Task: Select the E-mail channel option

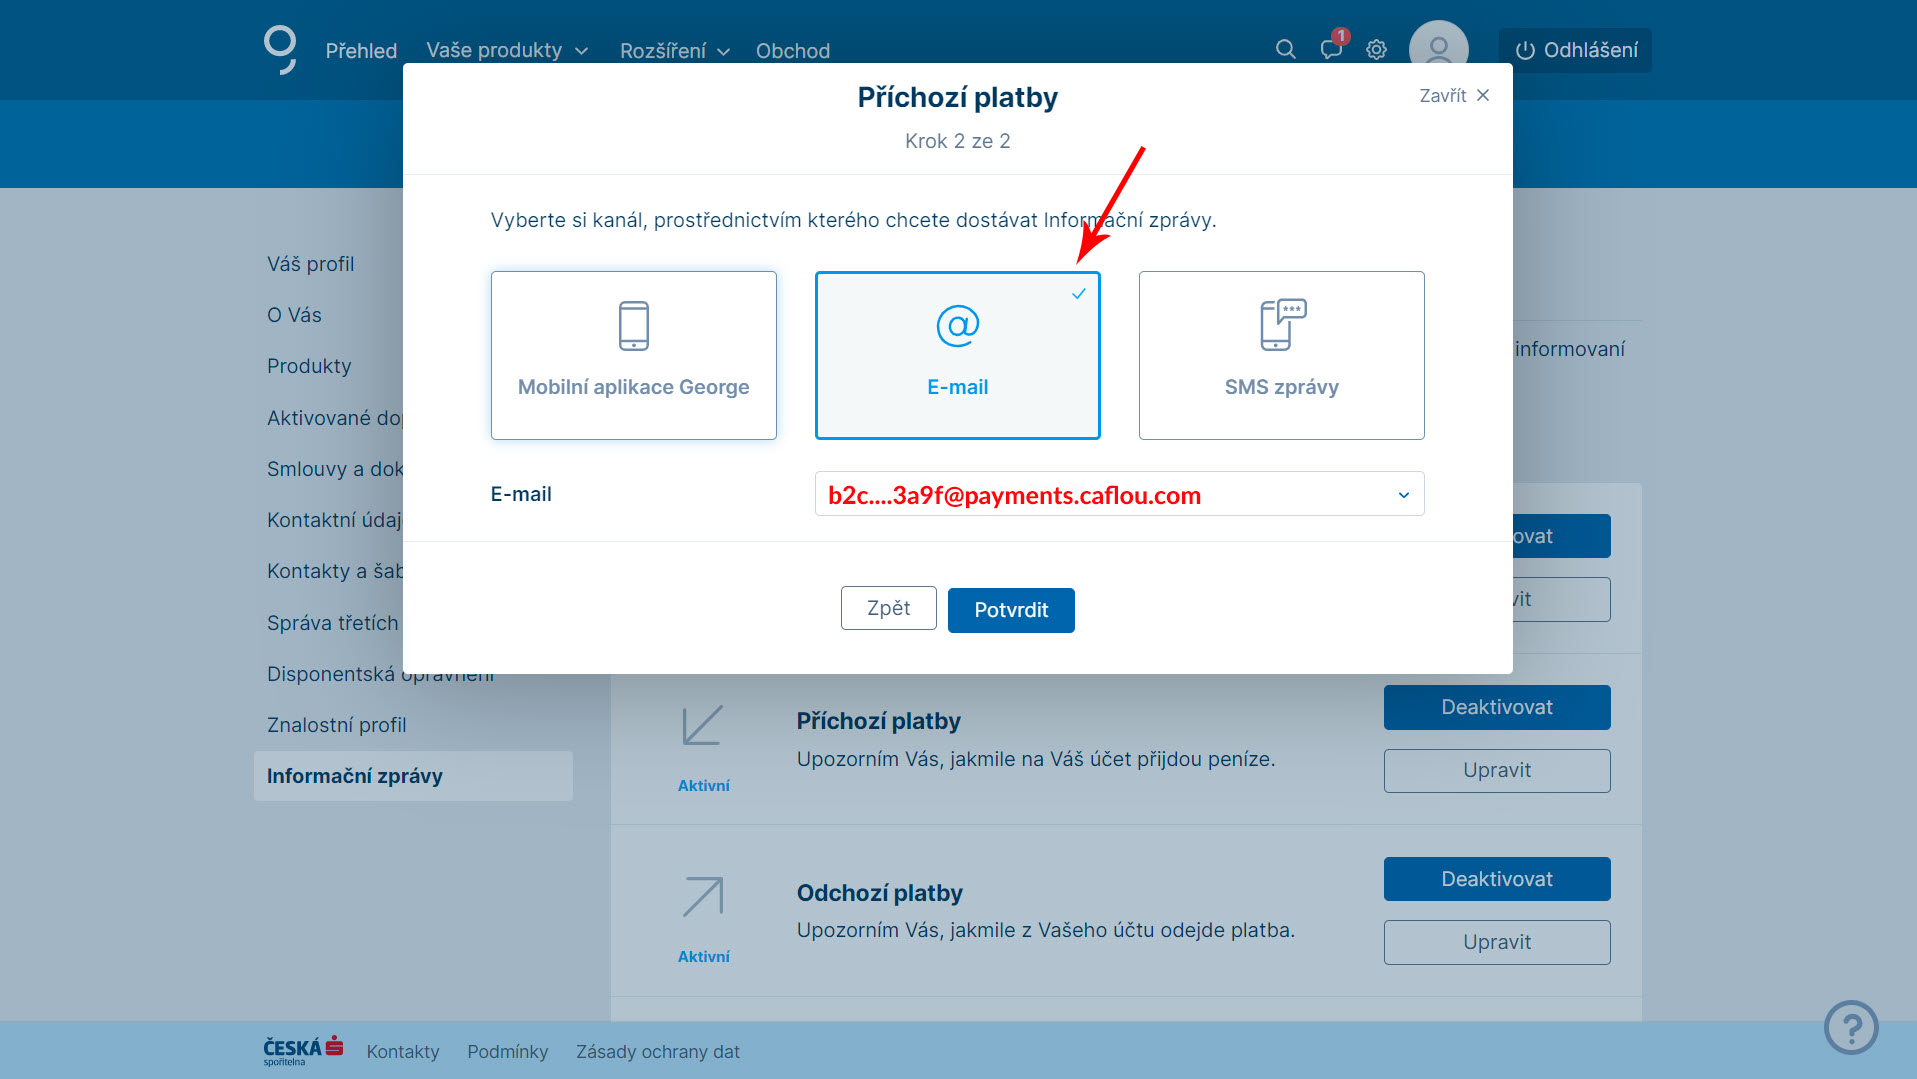Action: coord(957,355)
